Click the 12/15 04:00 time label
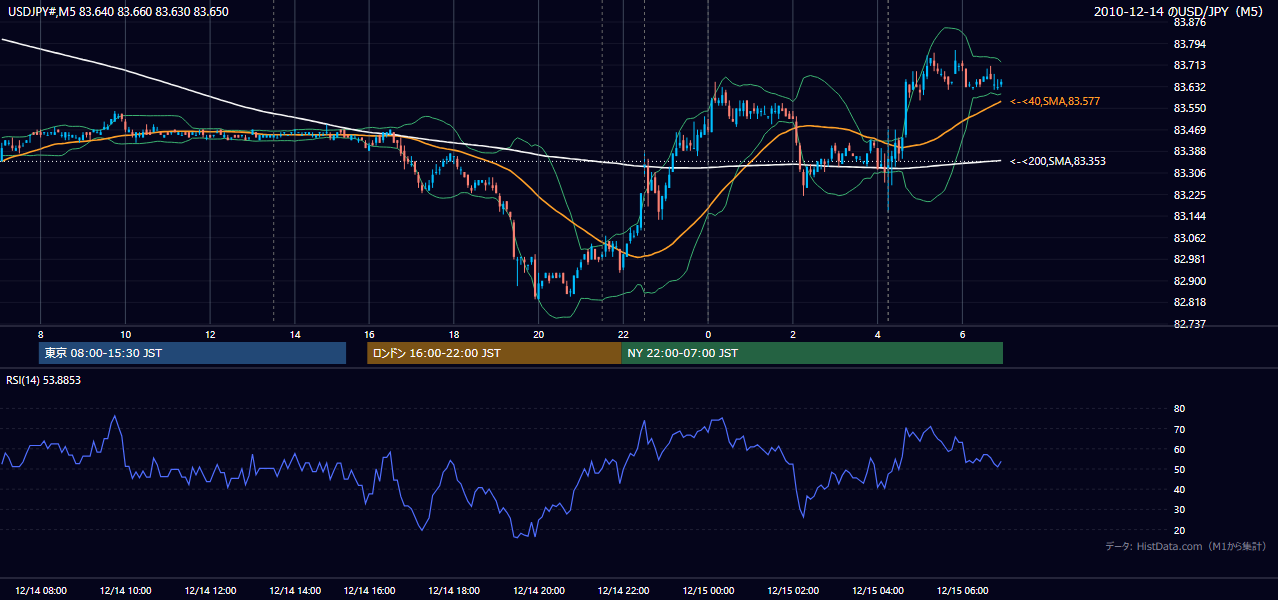 pyautogui.click(x=878, y=591)
